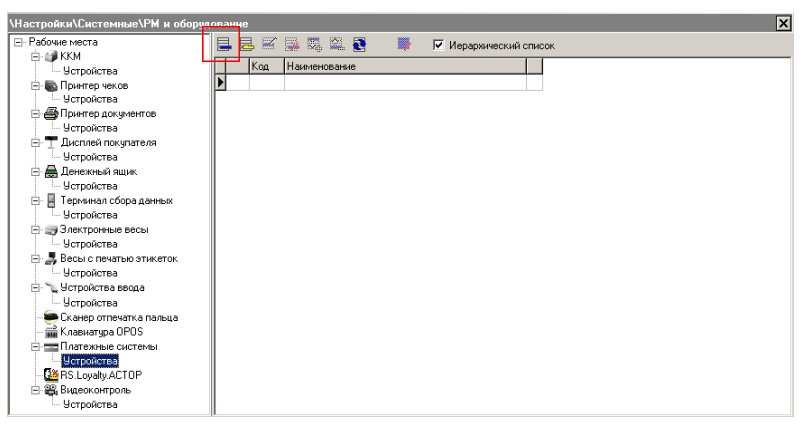Collapse the Денежный ящик node

click(x=36, y=171)
